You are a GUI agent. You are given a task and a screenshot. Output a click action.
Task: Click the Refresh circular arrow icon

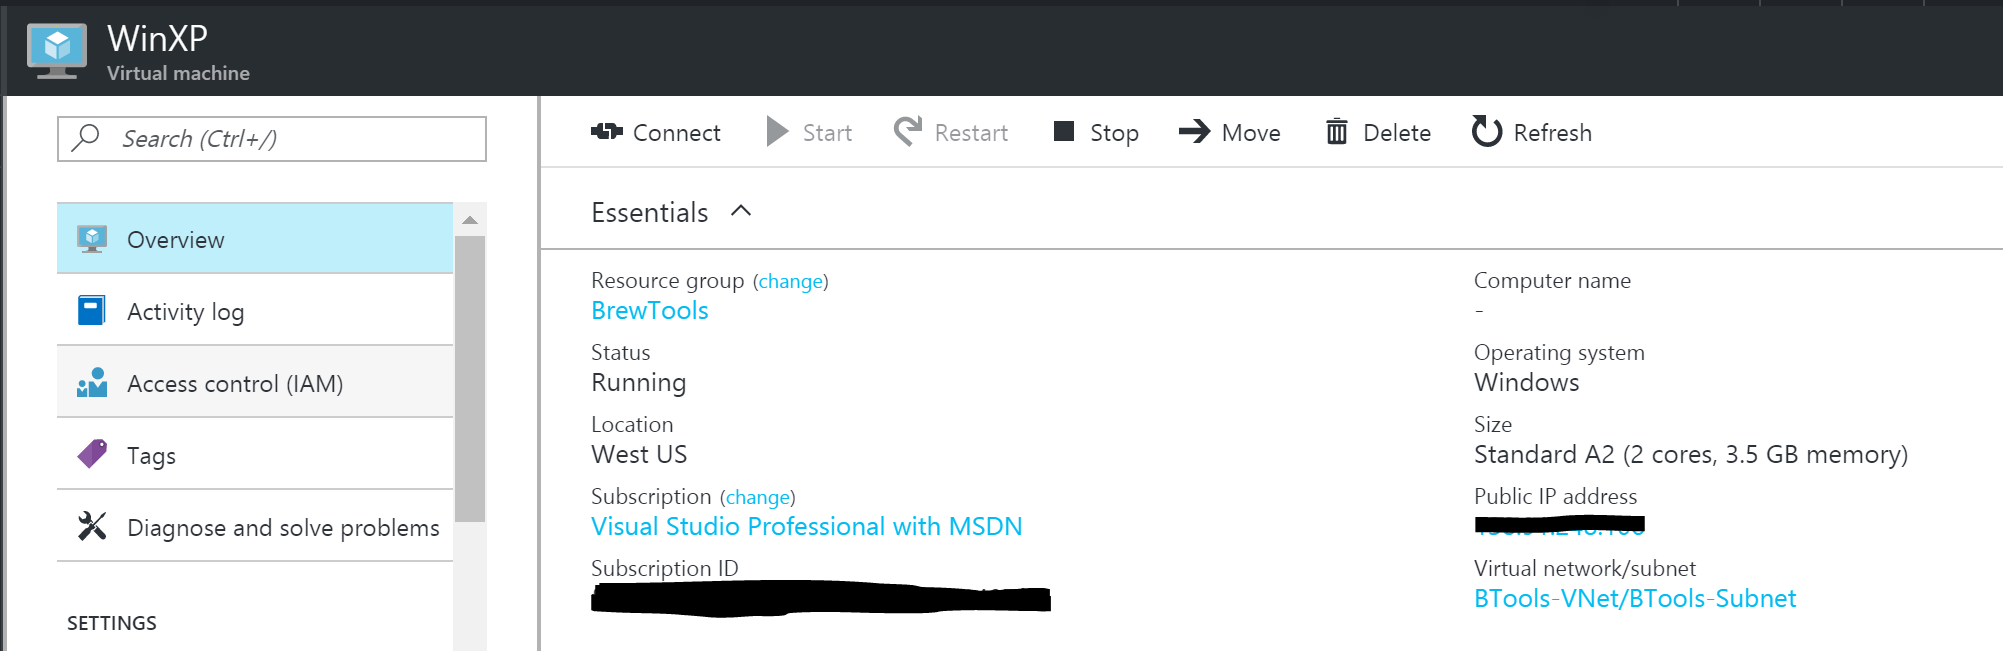click(1487, 132)
